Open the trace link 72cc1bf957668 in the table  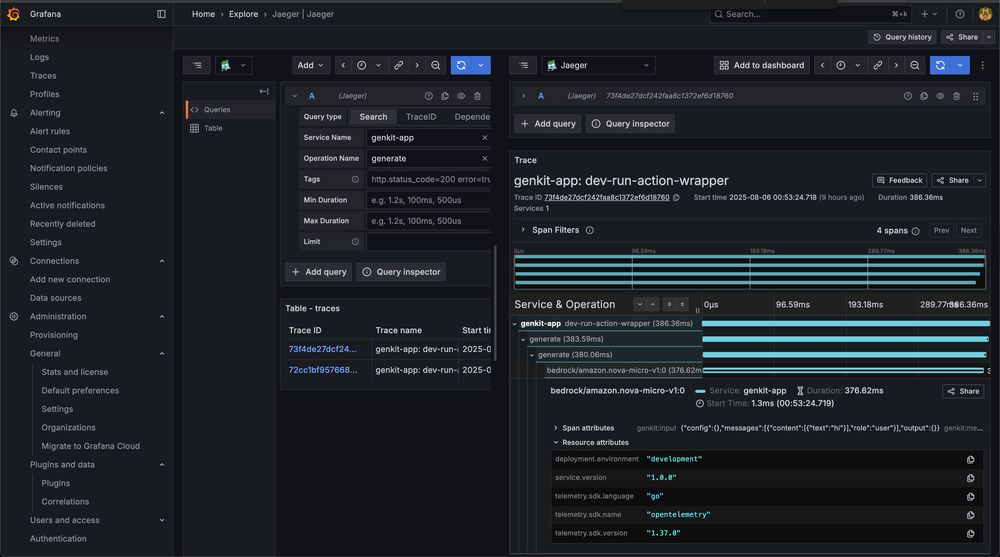(x=322, y=370)
